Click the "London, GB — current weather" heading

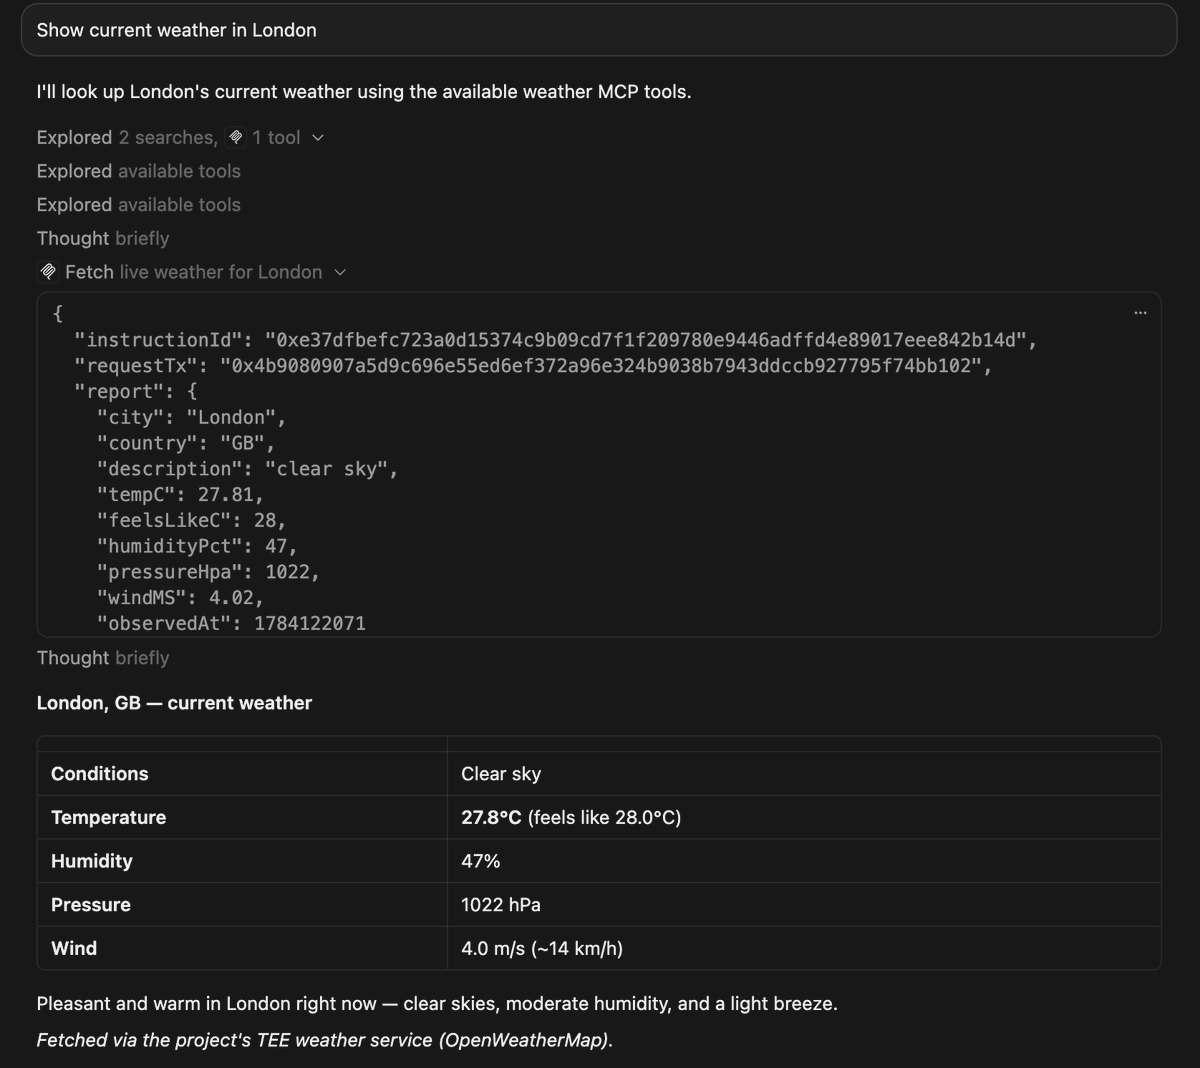pyautogui.click(x=174, y=703)
